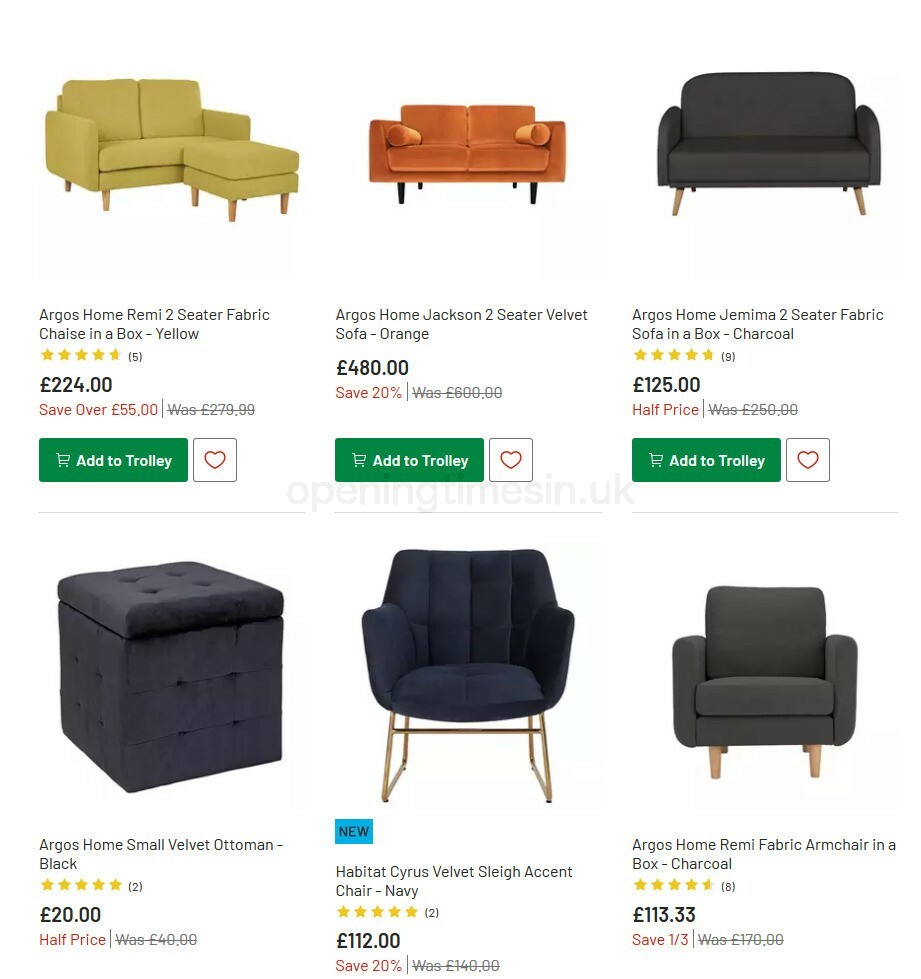
Task: Open the Jackson 2 Seater Velvet Sofa product link
Action: (x=461, y=324)
